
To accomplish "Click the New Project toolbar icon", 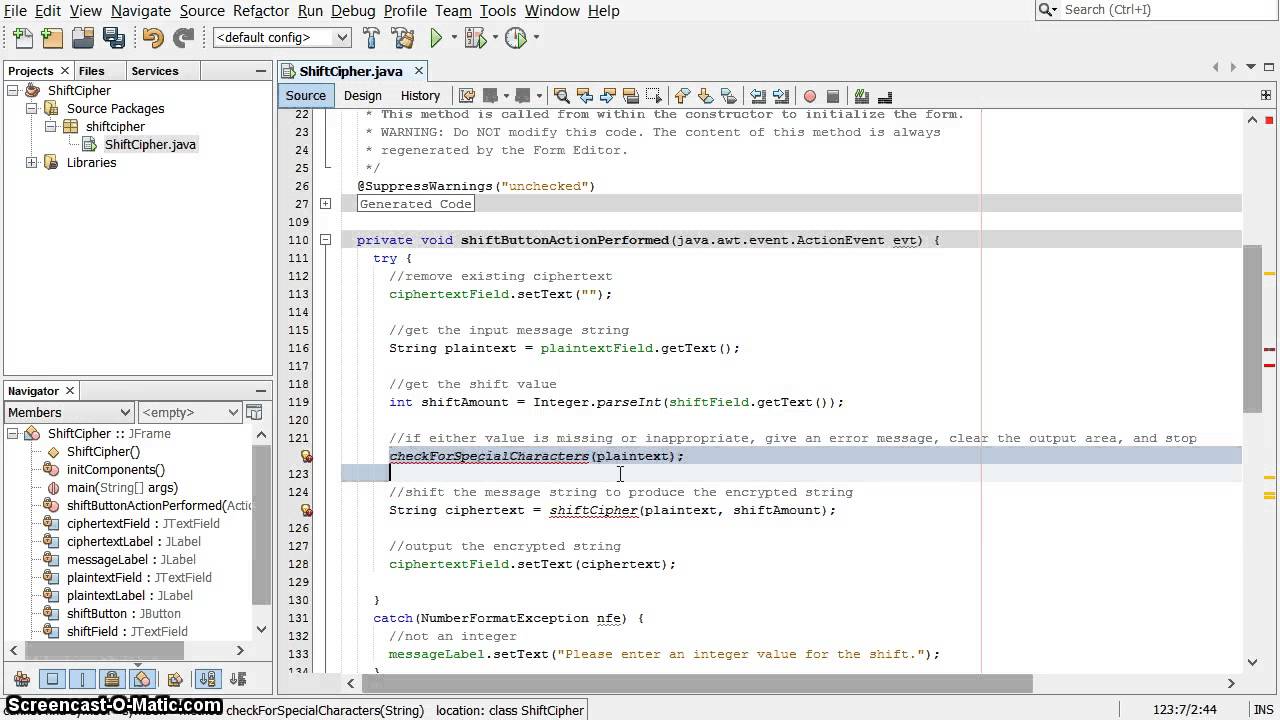I will pos(52,38).
